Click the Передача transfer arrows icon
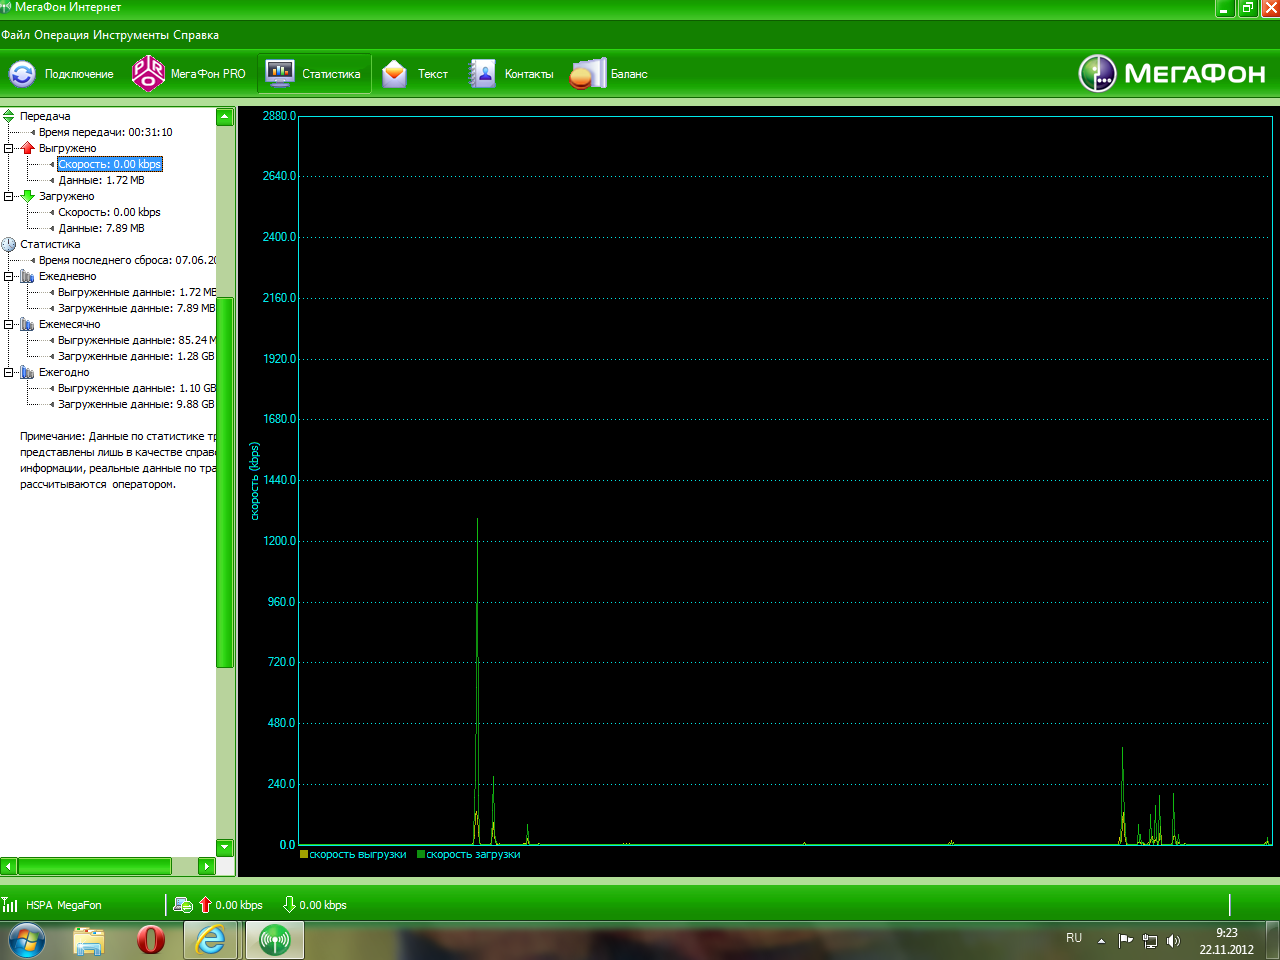 pyautogui.click(x=8, y=116)
